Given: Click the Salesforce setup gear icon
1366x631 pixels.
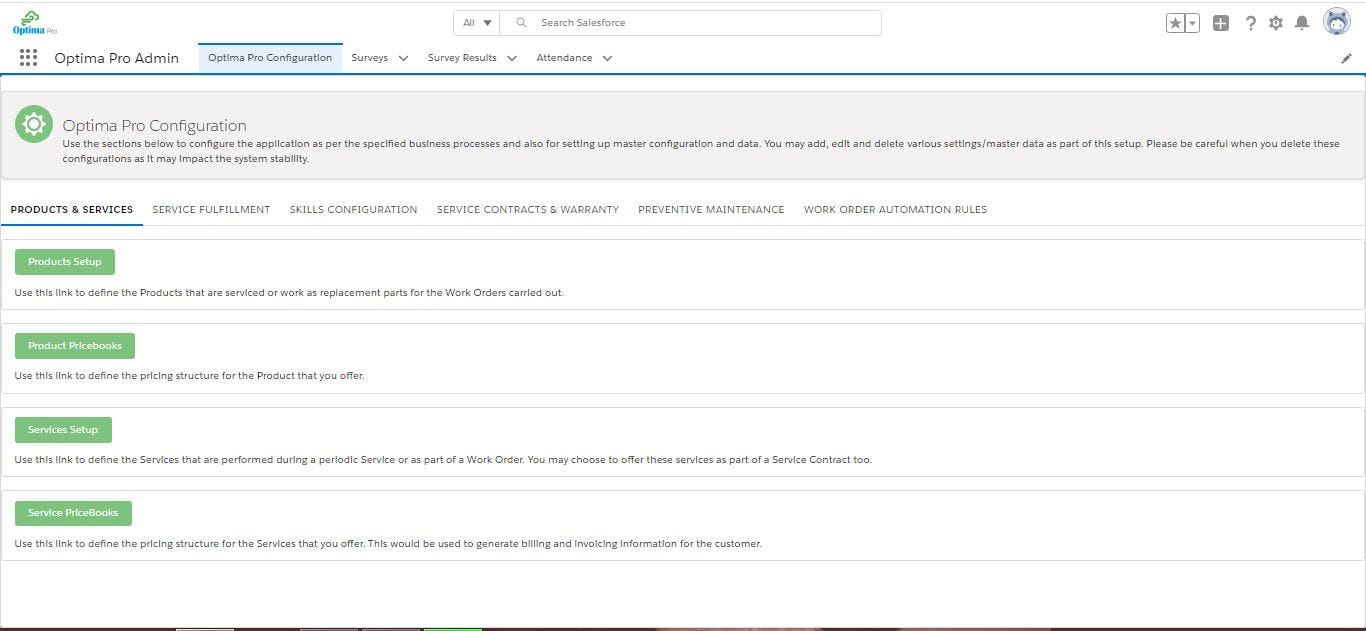Looking at the screenshot, I should (x=1276, y=22).
